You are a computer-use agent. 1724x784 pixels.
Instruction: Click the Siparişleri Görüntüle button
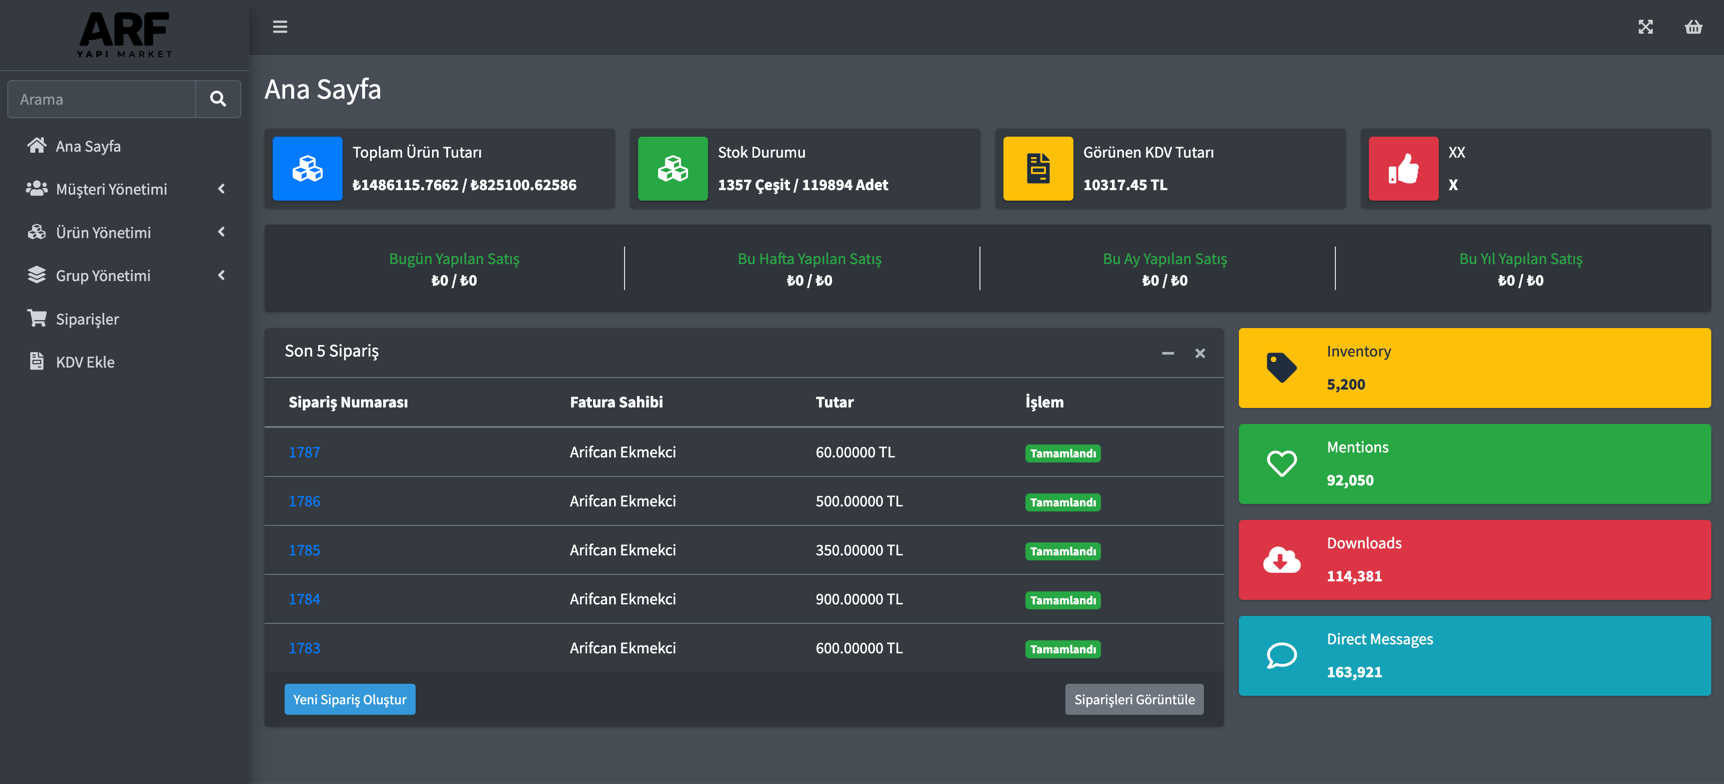pos(1134,699)
